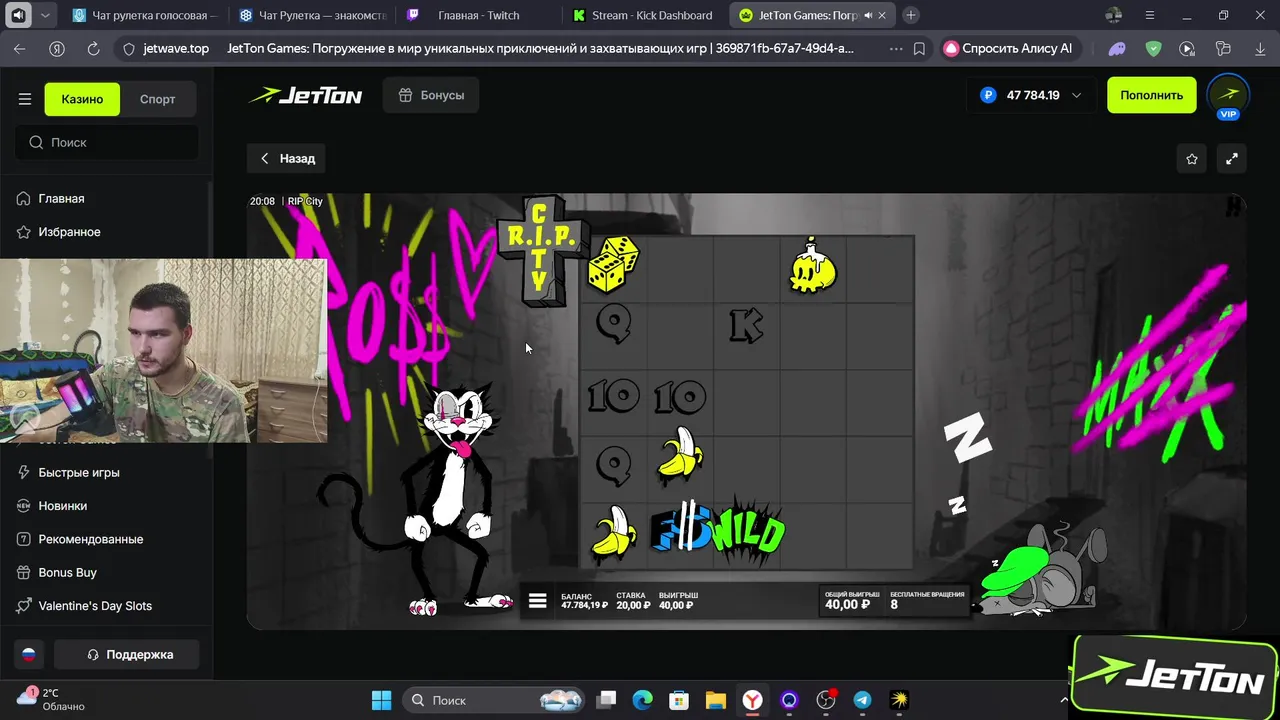1280x720 pixels.
Task: Click the Новинки NEW badge icon
Action: 24,505
